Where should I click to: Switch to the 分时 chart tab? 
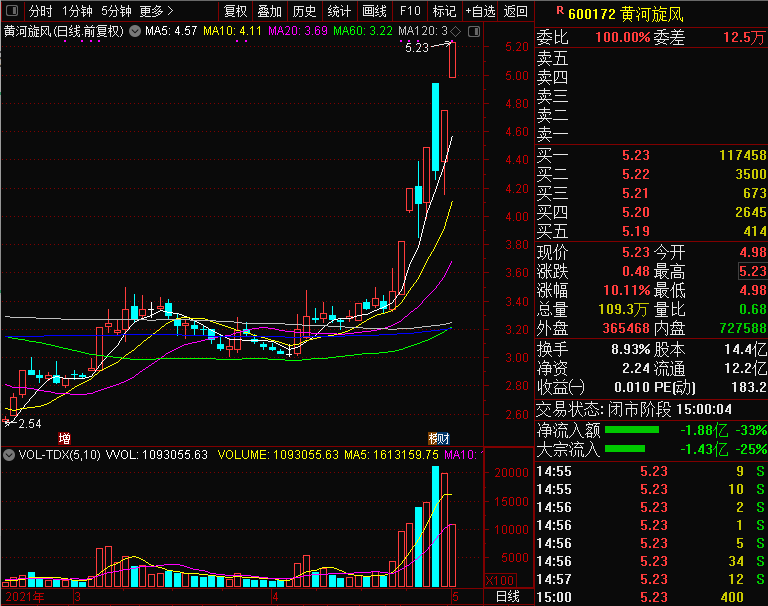pyautogui.click(x=41, y=11)
